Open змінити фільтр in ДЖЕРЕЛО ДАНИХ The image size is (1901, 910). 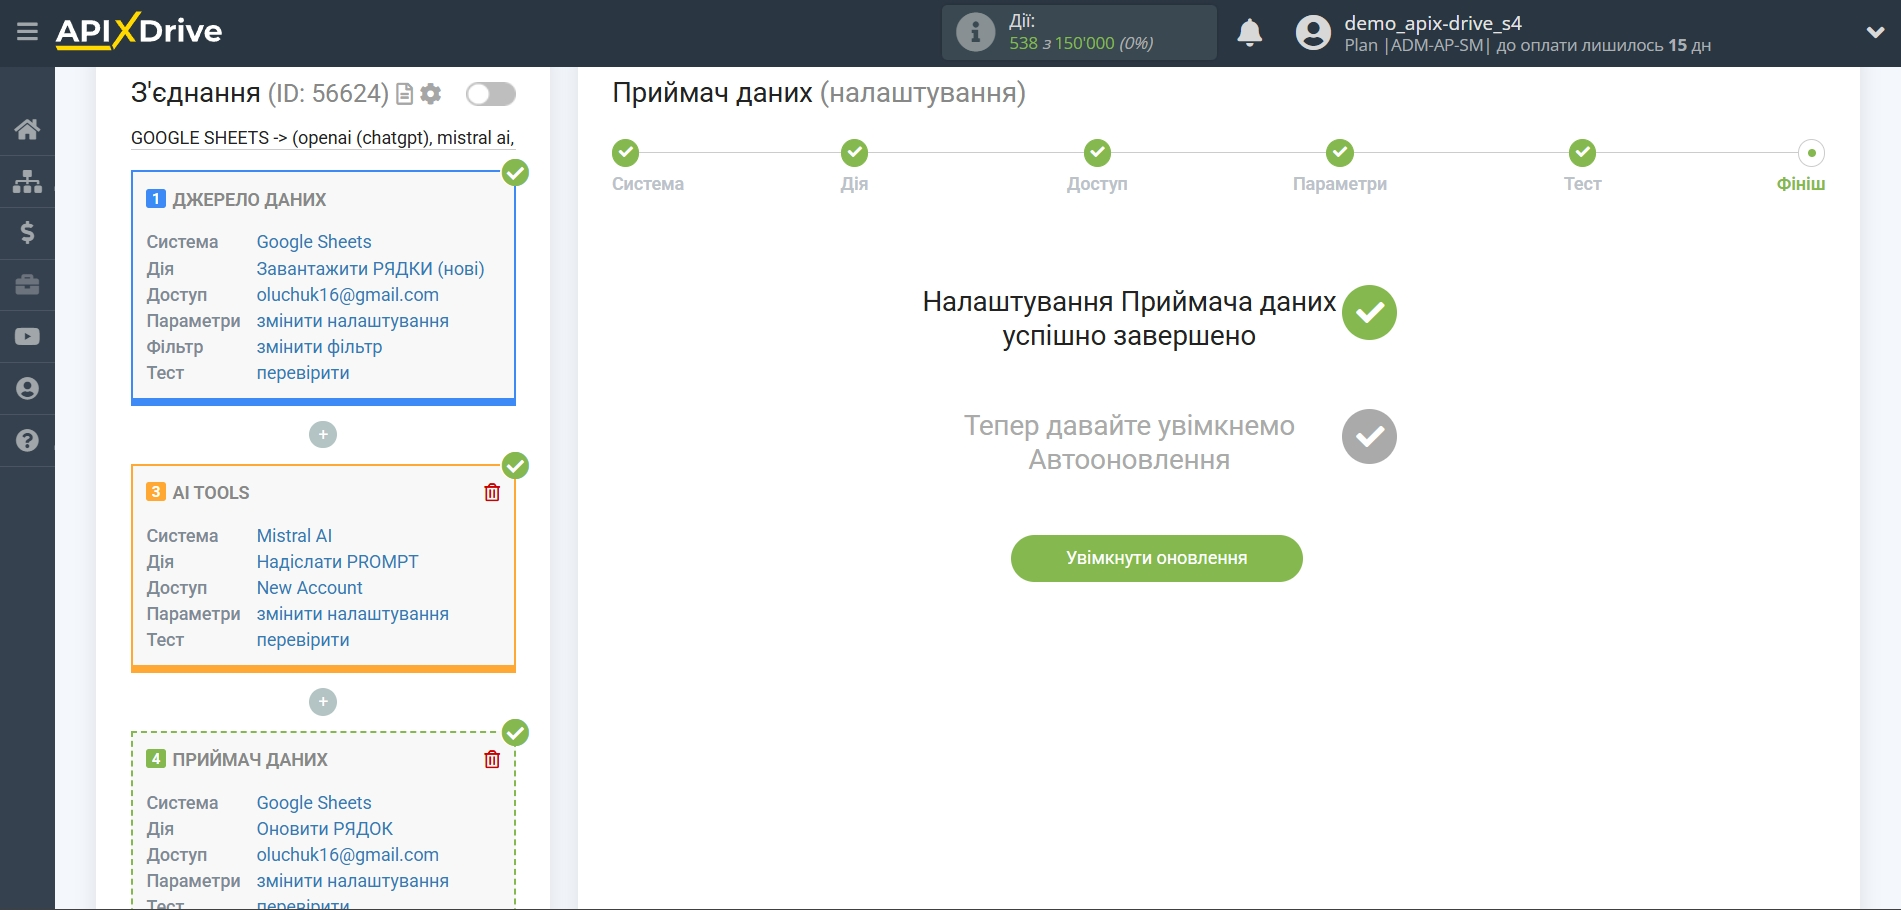318,346
